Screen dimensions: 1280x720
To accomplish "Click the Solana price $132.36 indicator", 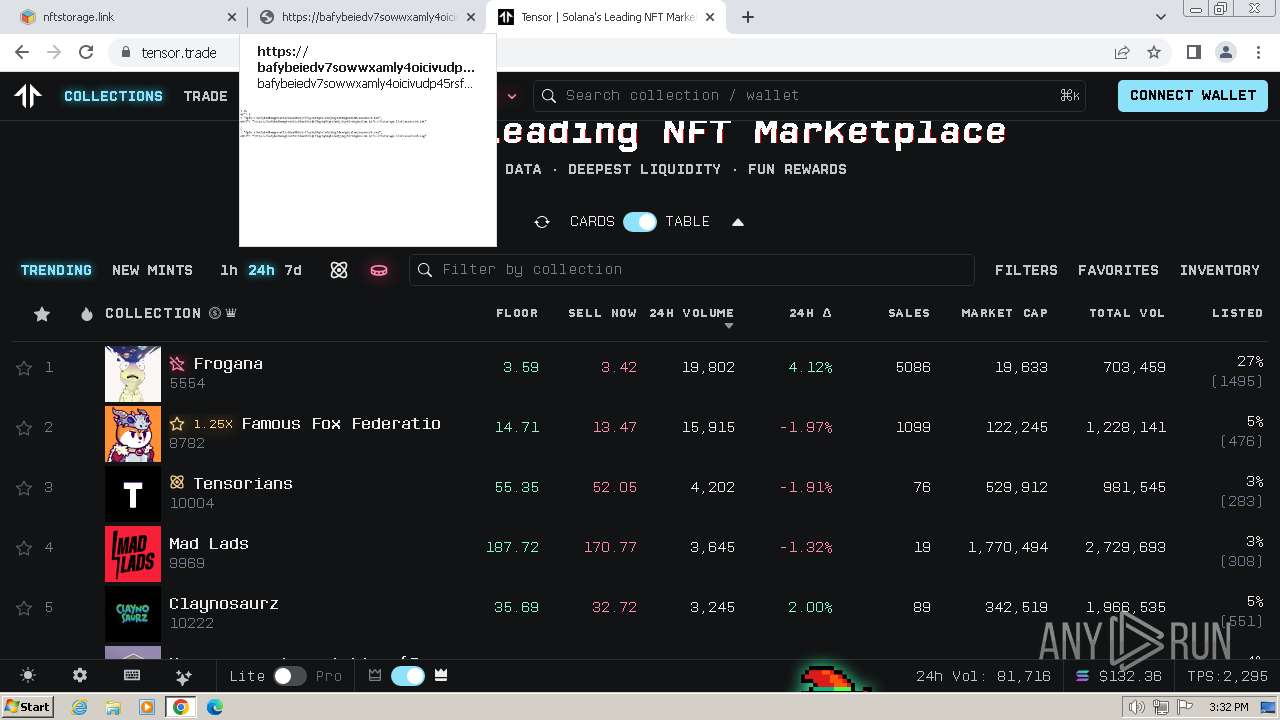I will 1119,676.
